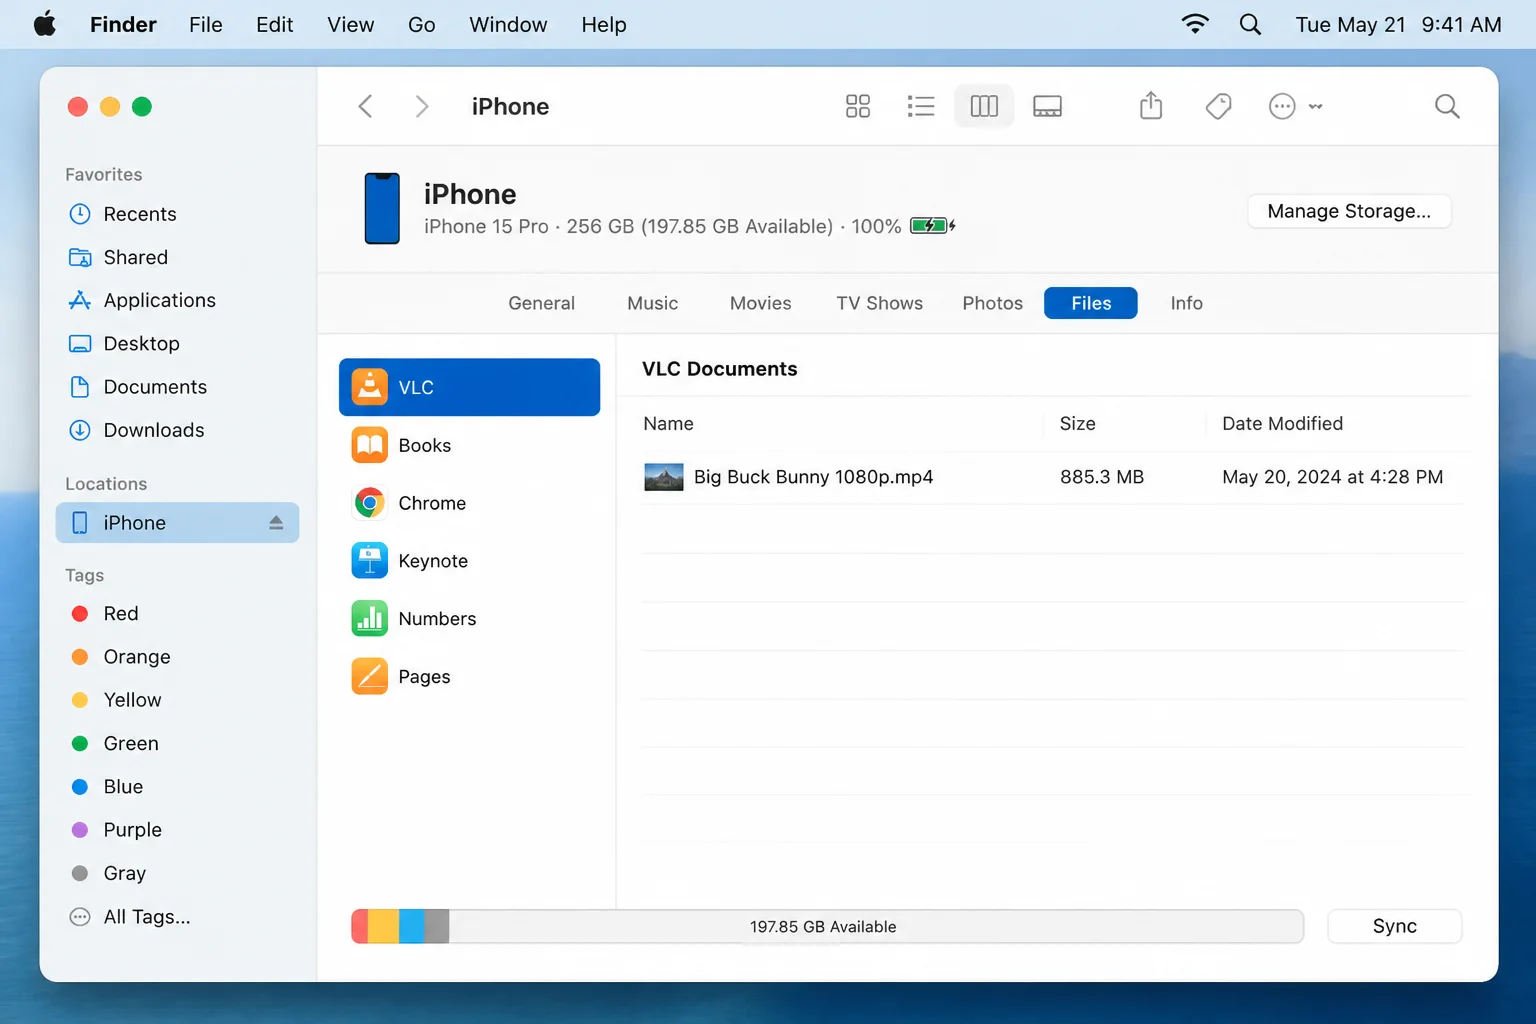Select iPhone under Locations
The width and height of the screenshot is (1536, 1024).
click(x=177, y=523)
